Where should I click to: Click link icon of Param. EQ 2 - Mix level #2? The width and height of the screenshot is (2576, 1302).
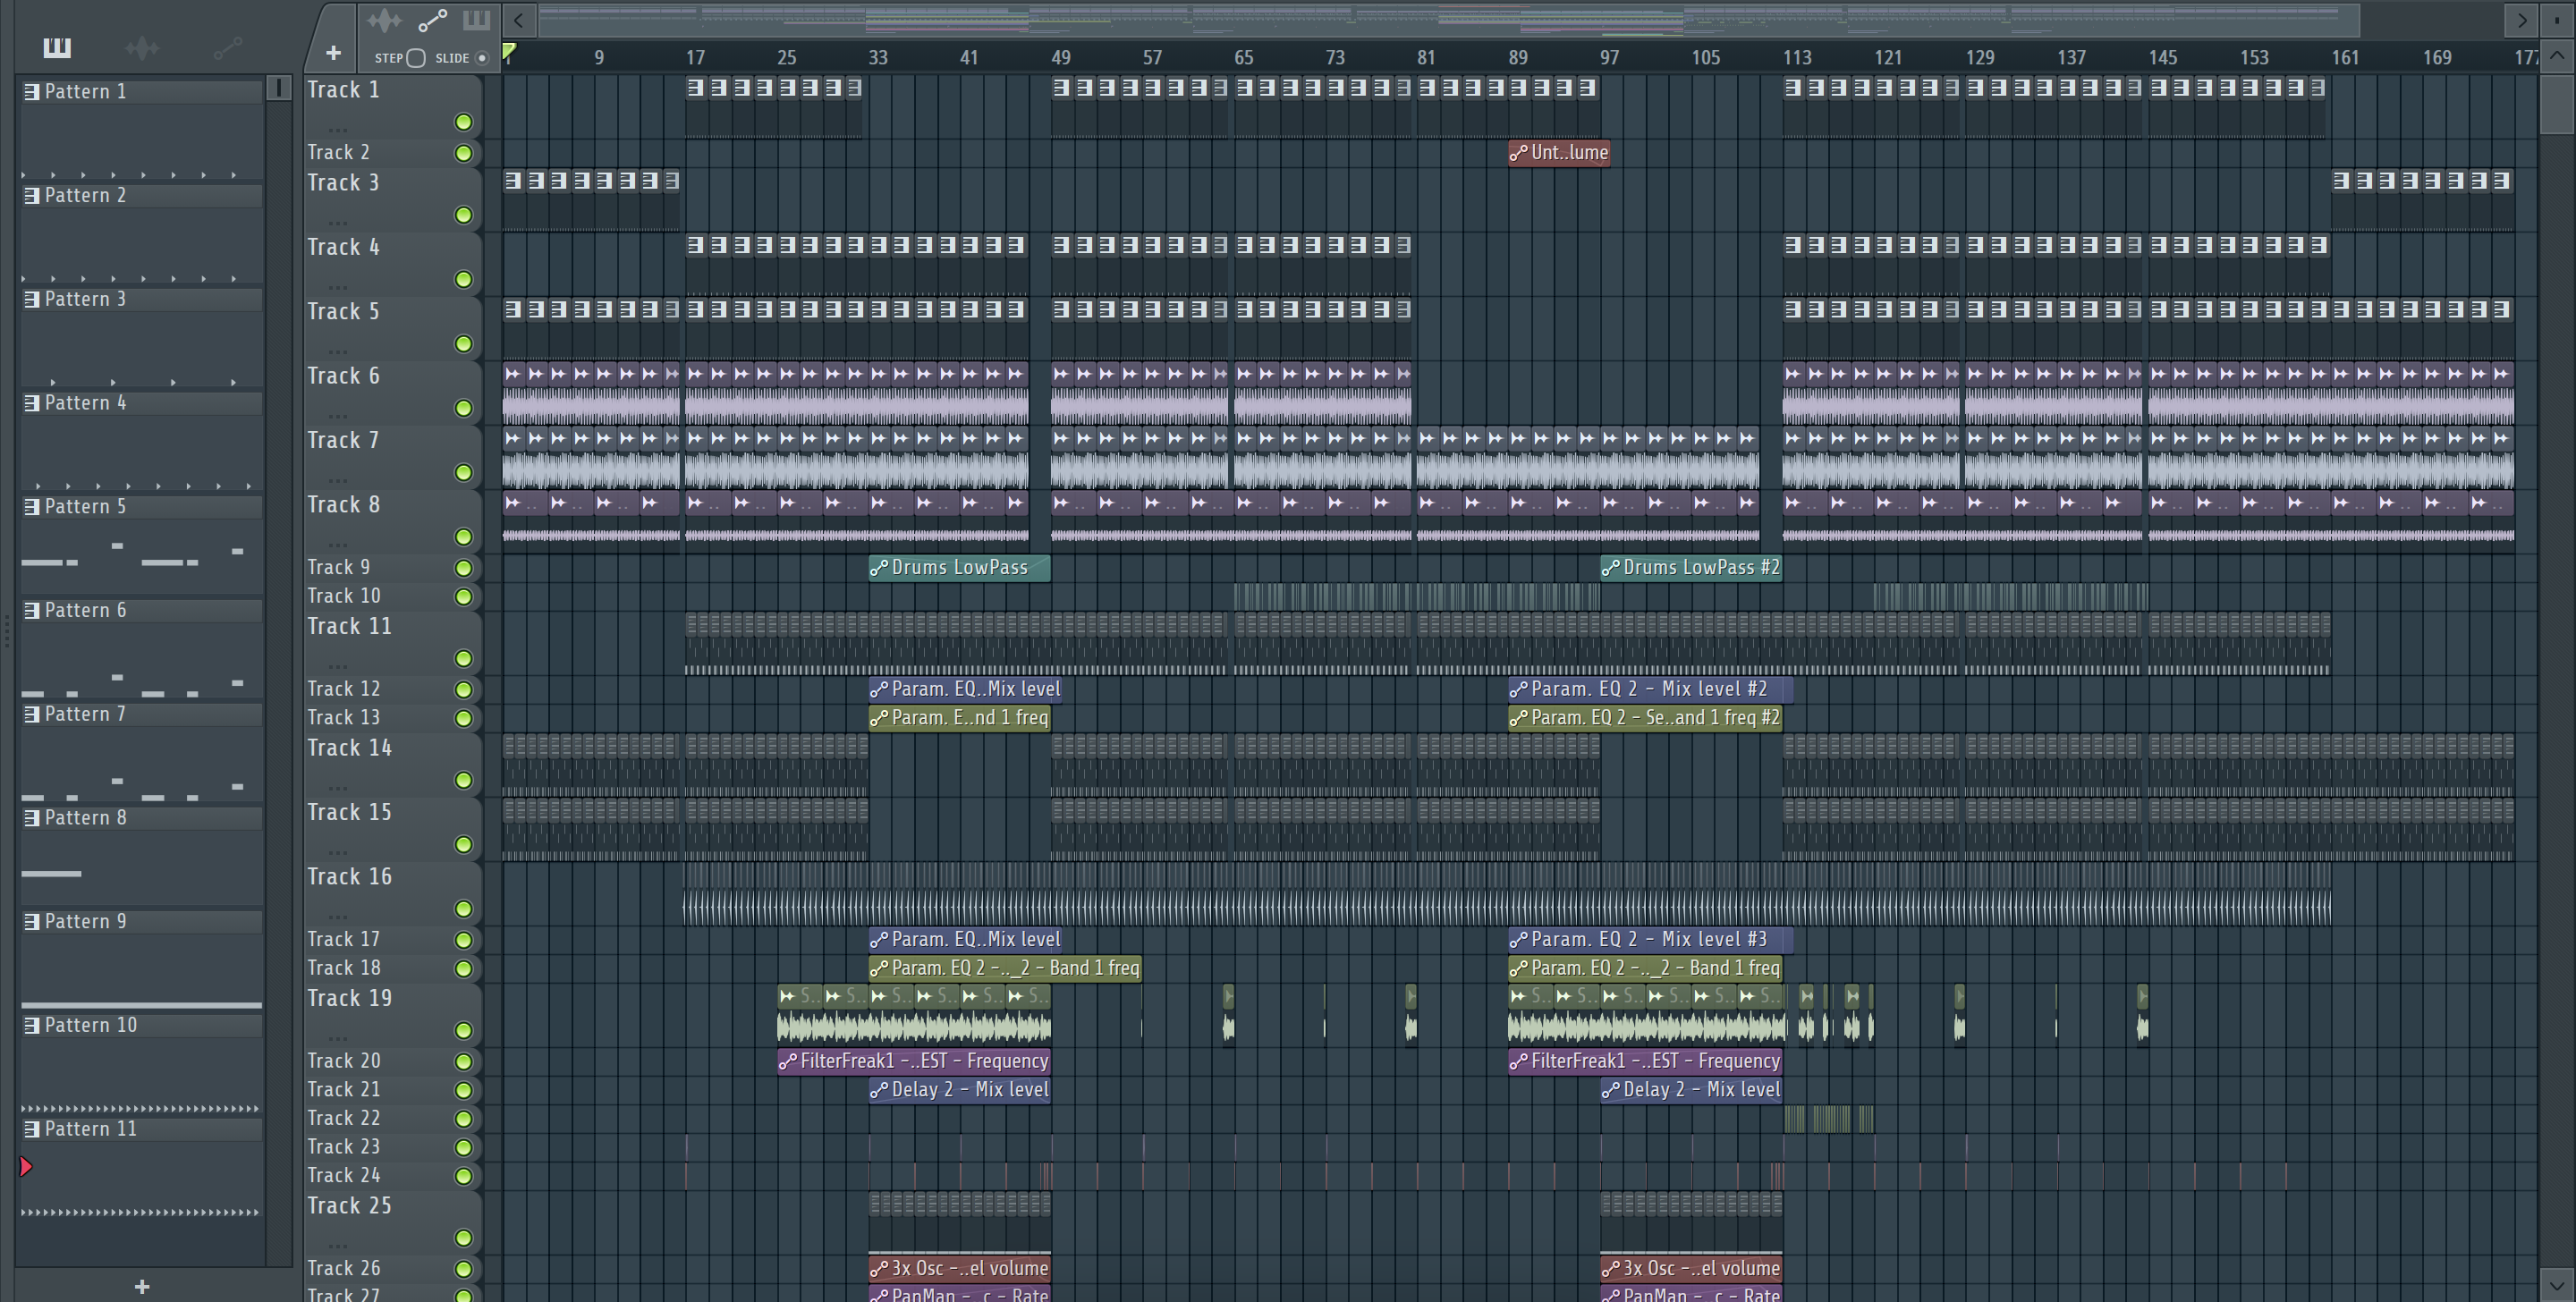pos(1518,689)
